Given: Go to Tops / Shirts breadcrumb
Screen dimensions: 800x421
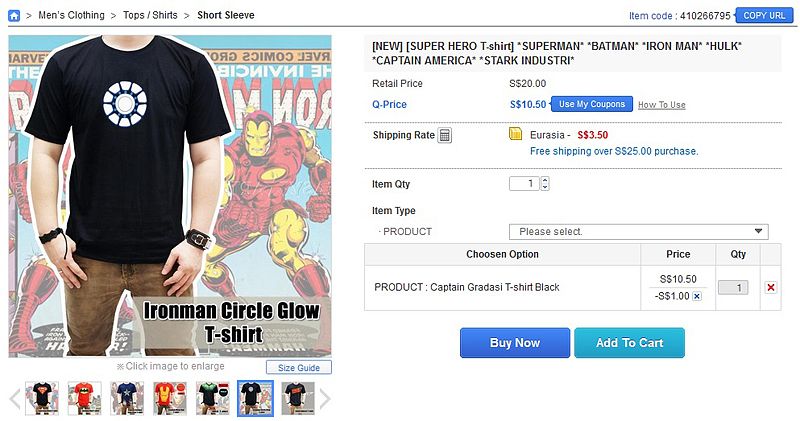Looking at the screenshot, I should pyautogui.click(x=150, y=15).
